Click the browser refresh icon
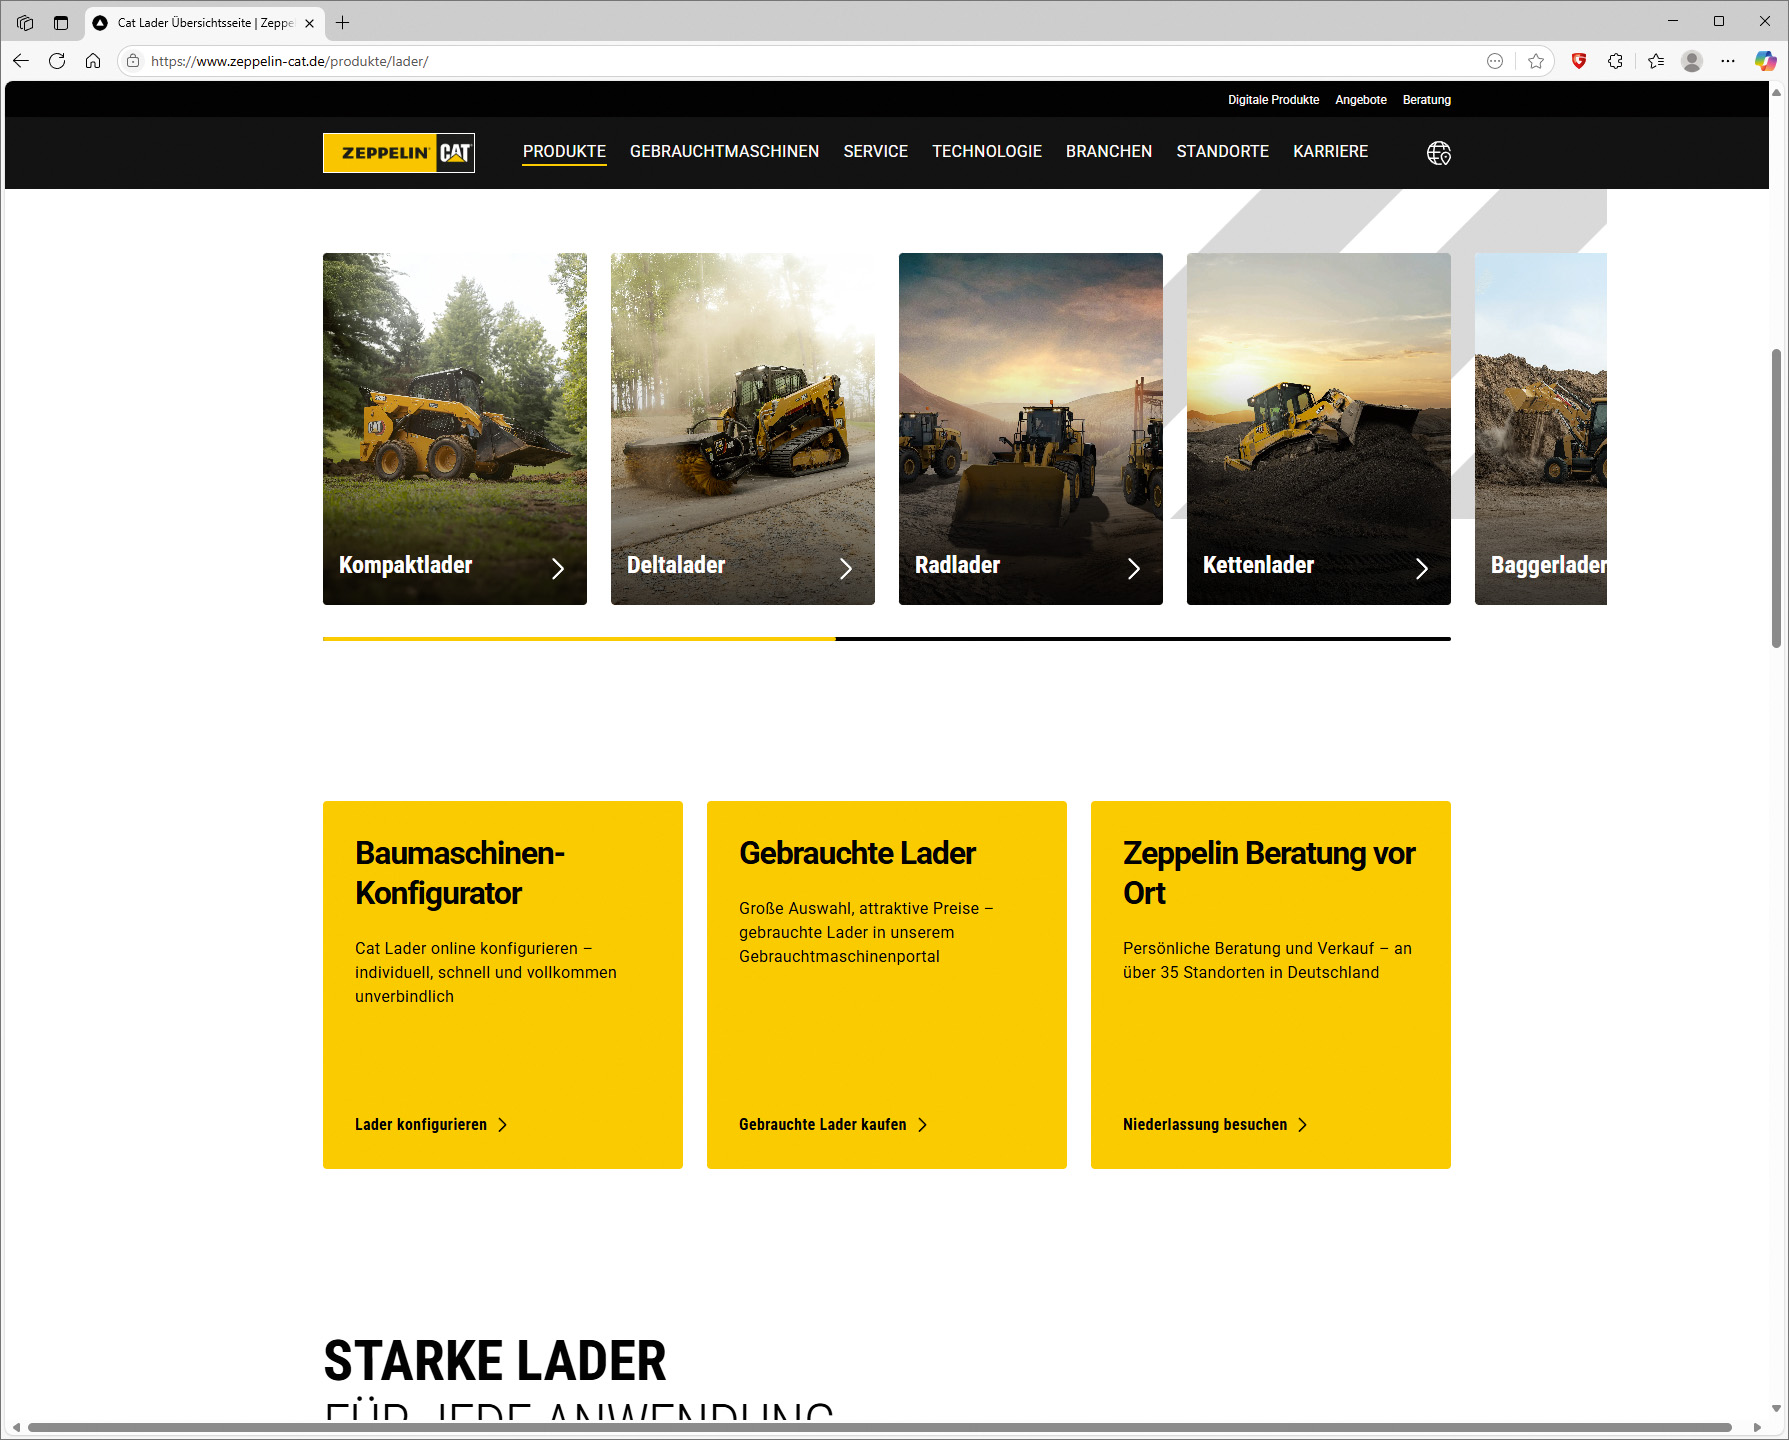1789x1440 pixels. 57,61
